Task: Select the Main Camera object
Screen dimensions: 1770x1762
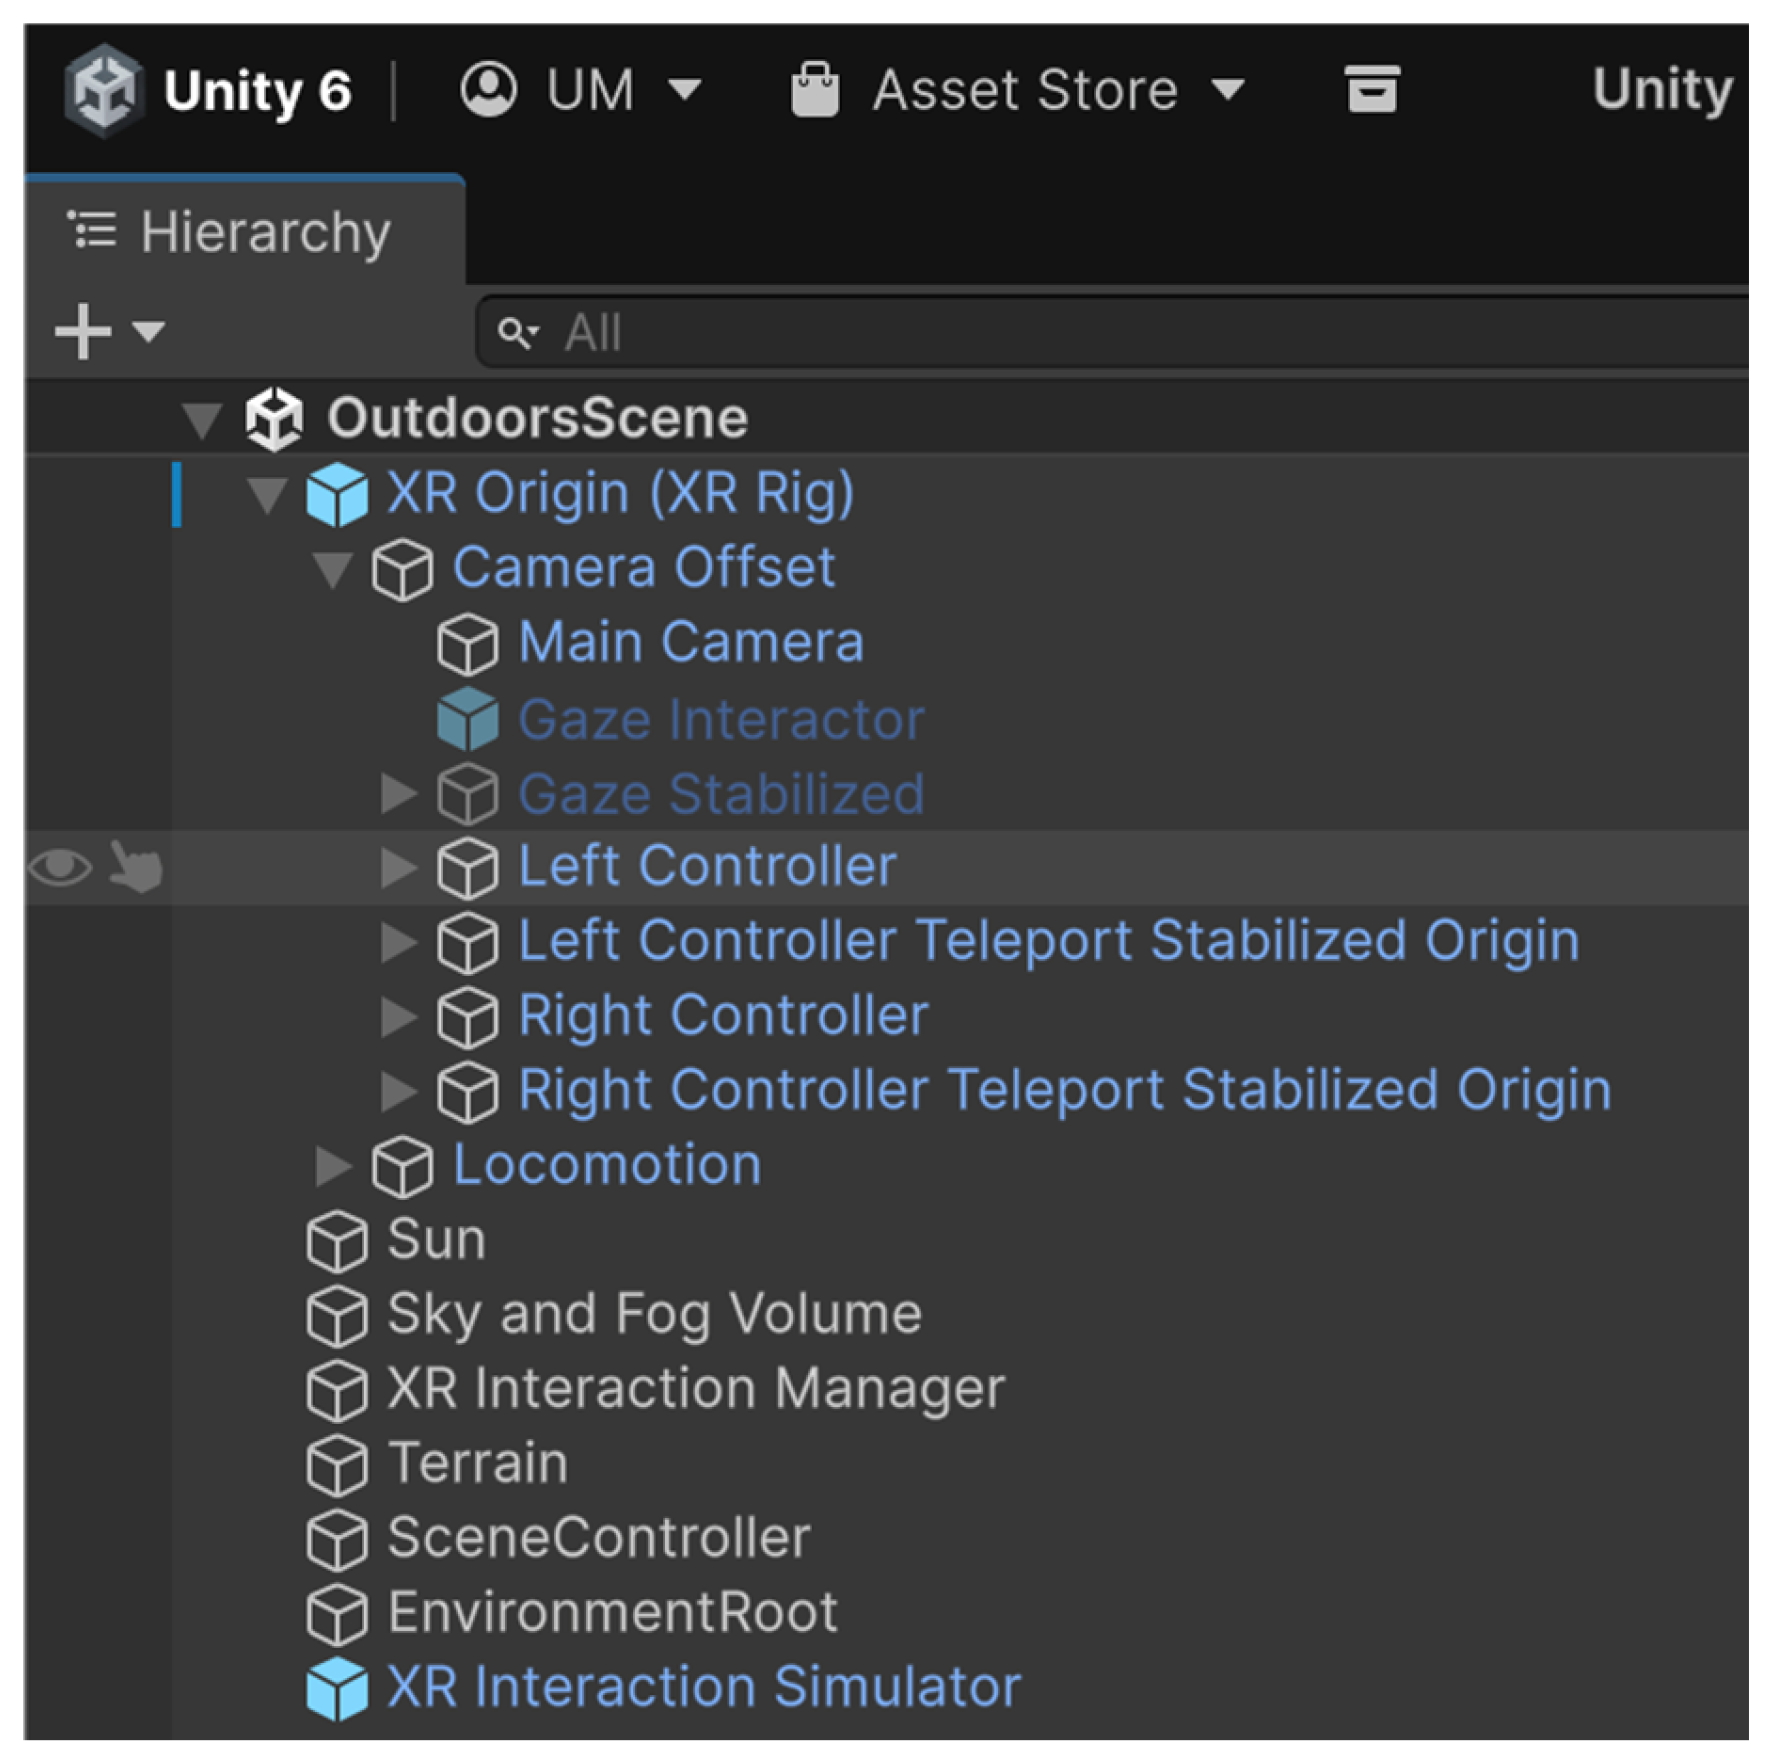Action: [690, 642]
